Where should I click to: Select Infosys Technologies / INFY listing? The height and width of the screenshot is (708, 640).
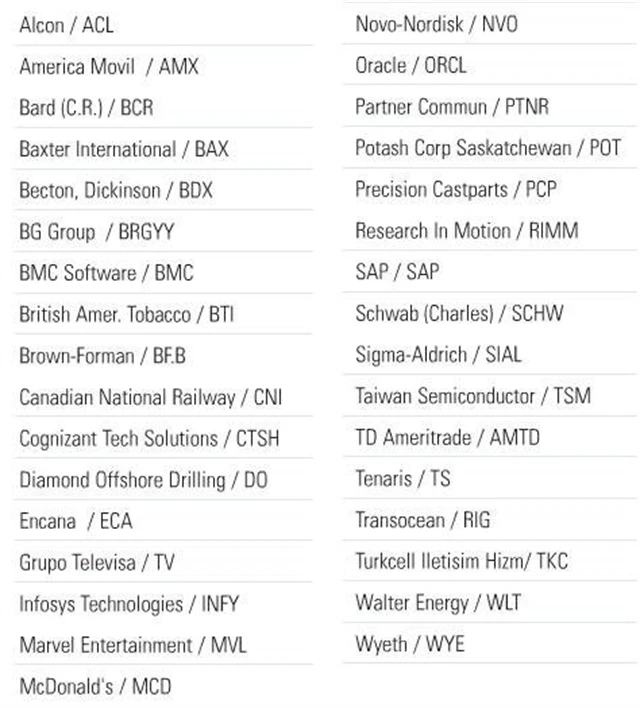coord(129,604)
